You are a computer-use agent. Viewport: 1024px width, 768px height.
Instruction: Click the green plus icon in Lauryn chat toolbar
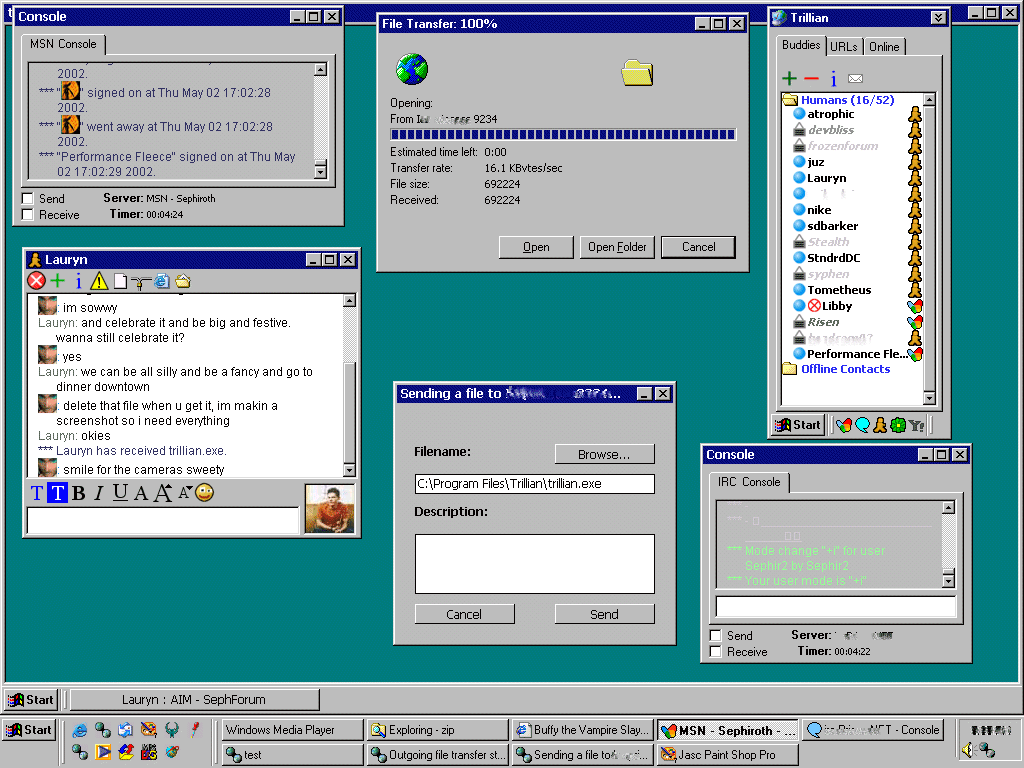click(57, 281)
